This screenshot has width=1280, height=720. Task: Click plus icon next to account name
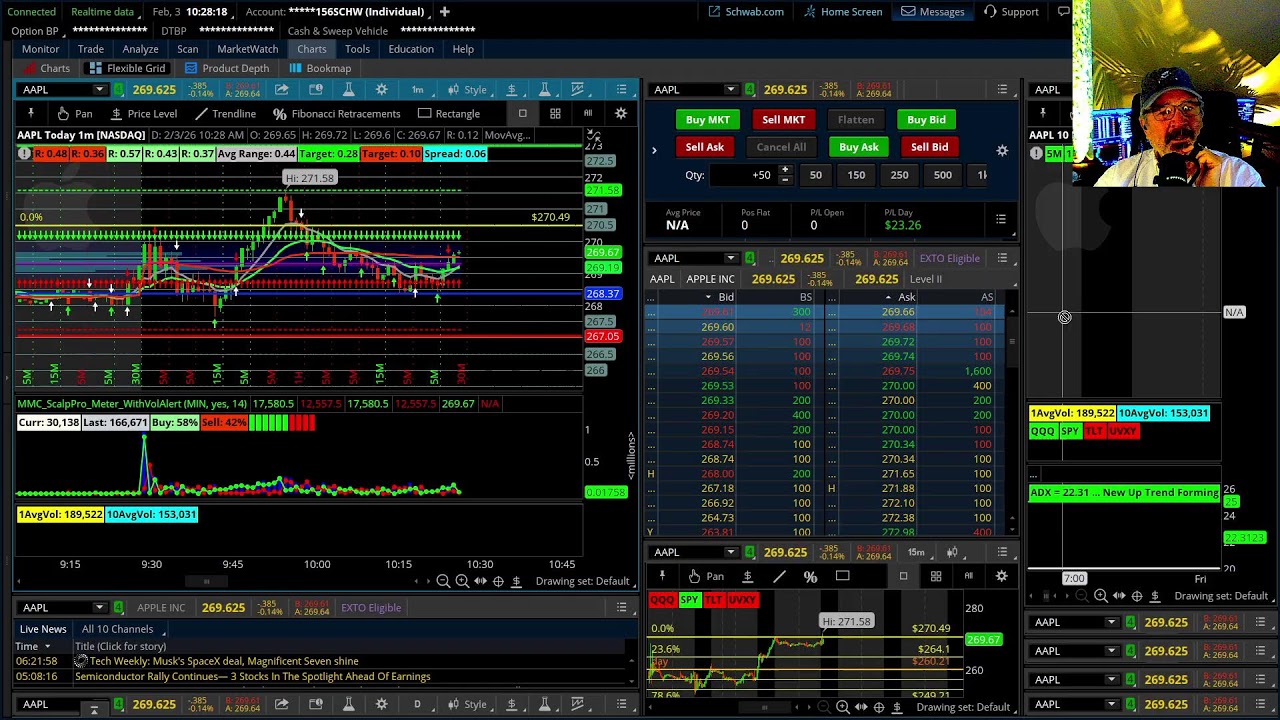pos(444,12)
